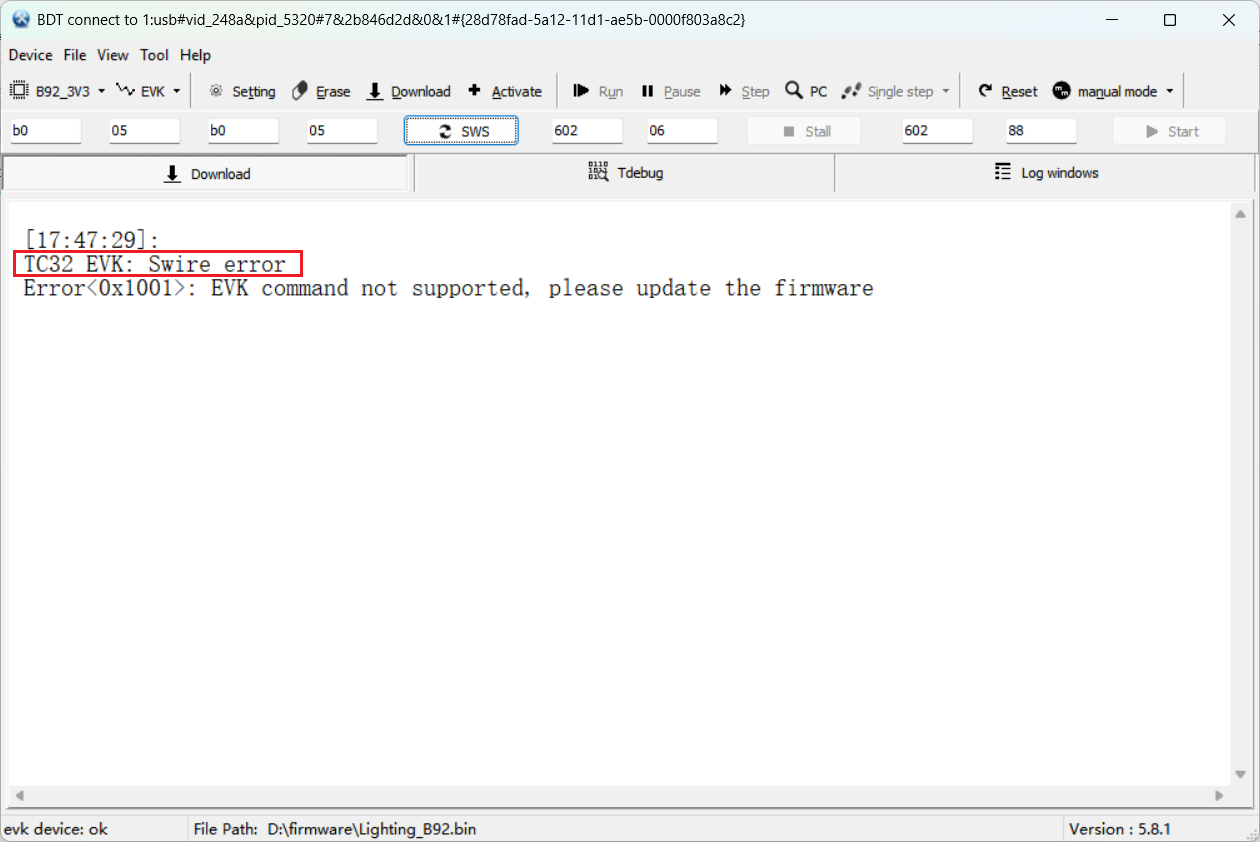Click the Single step toolbar button
This screenshot has width=1260, height=842.
887,91
